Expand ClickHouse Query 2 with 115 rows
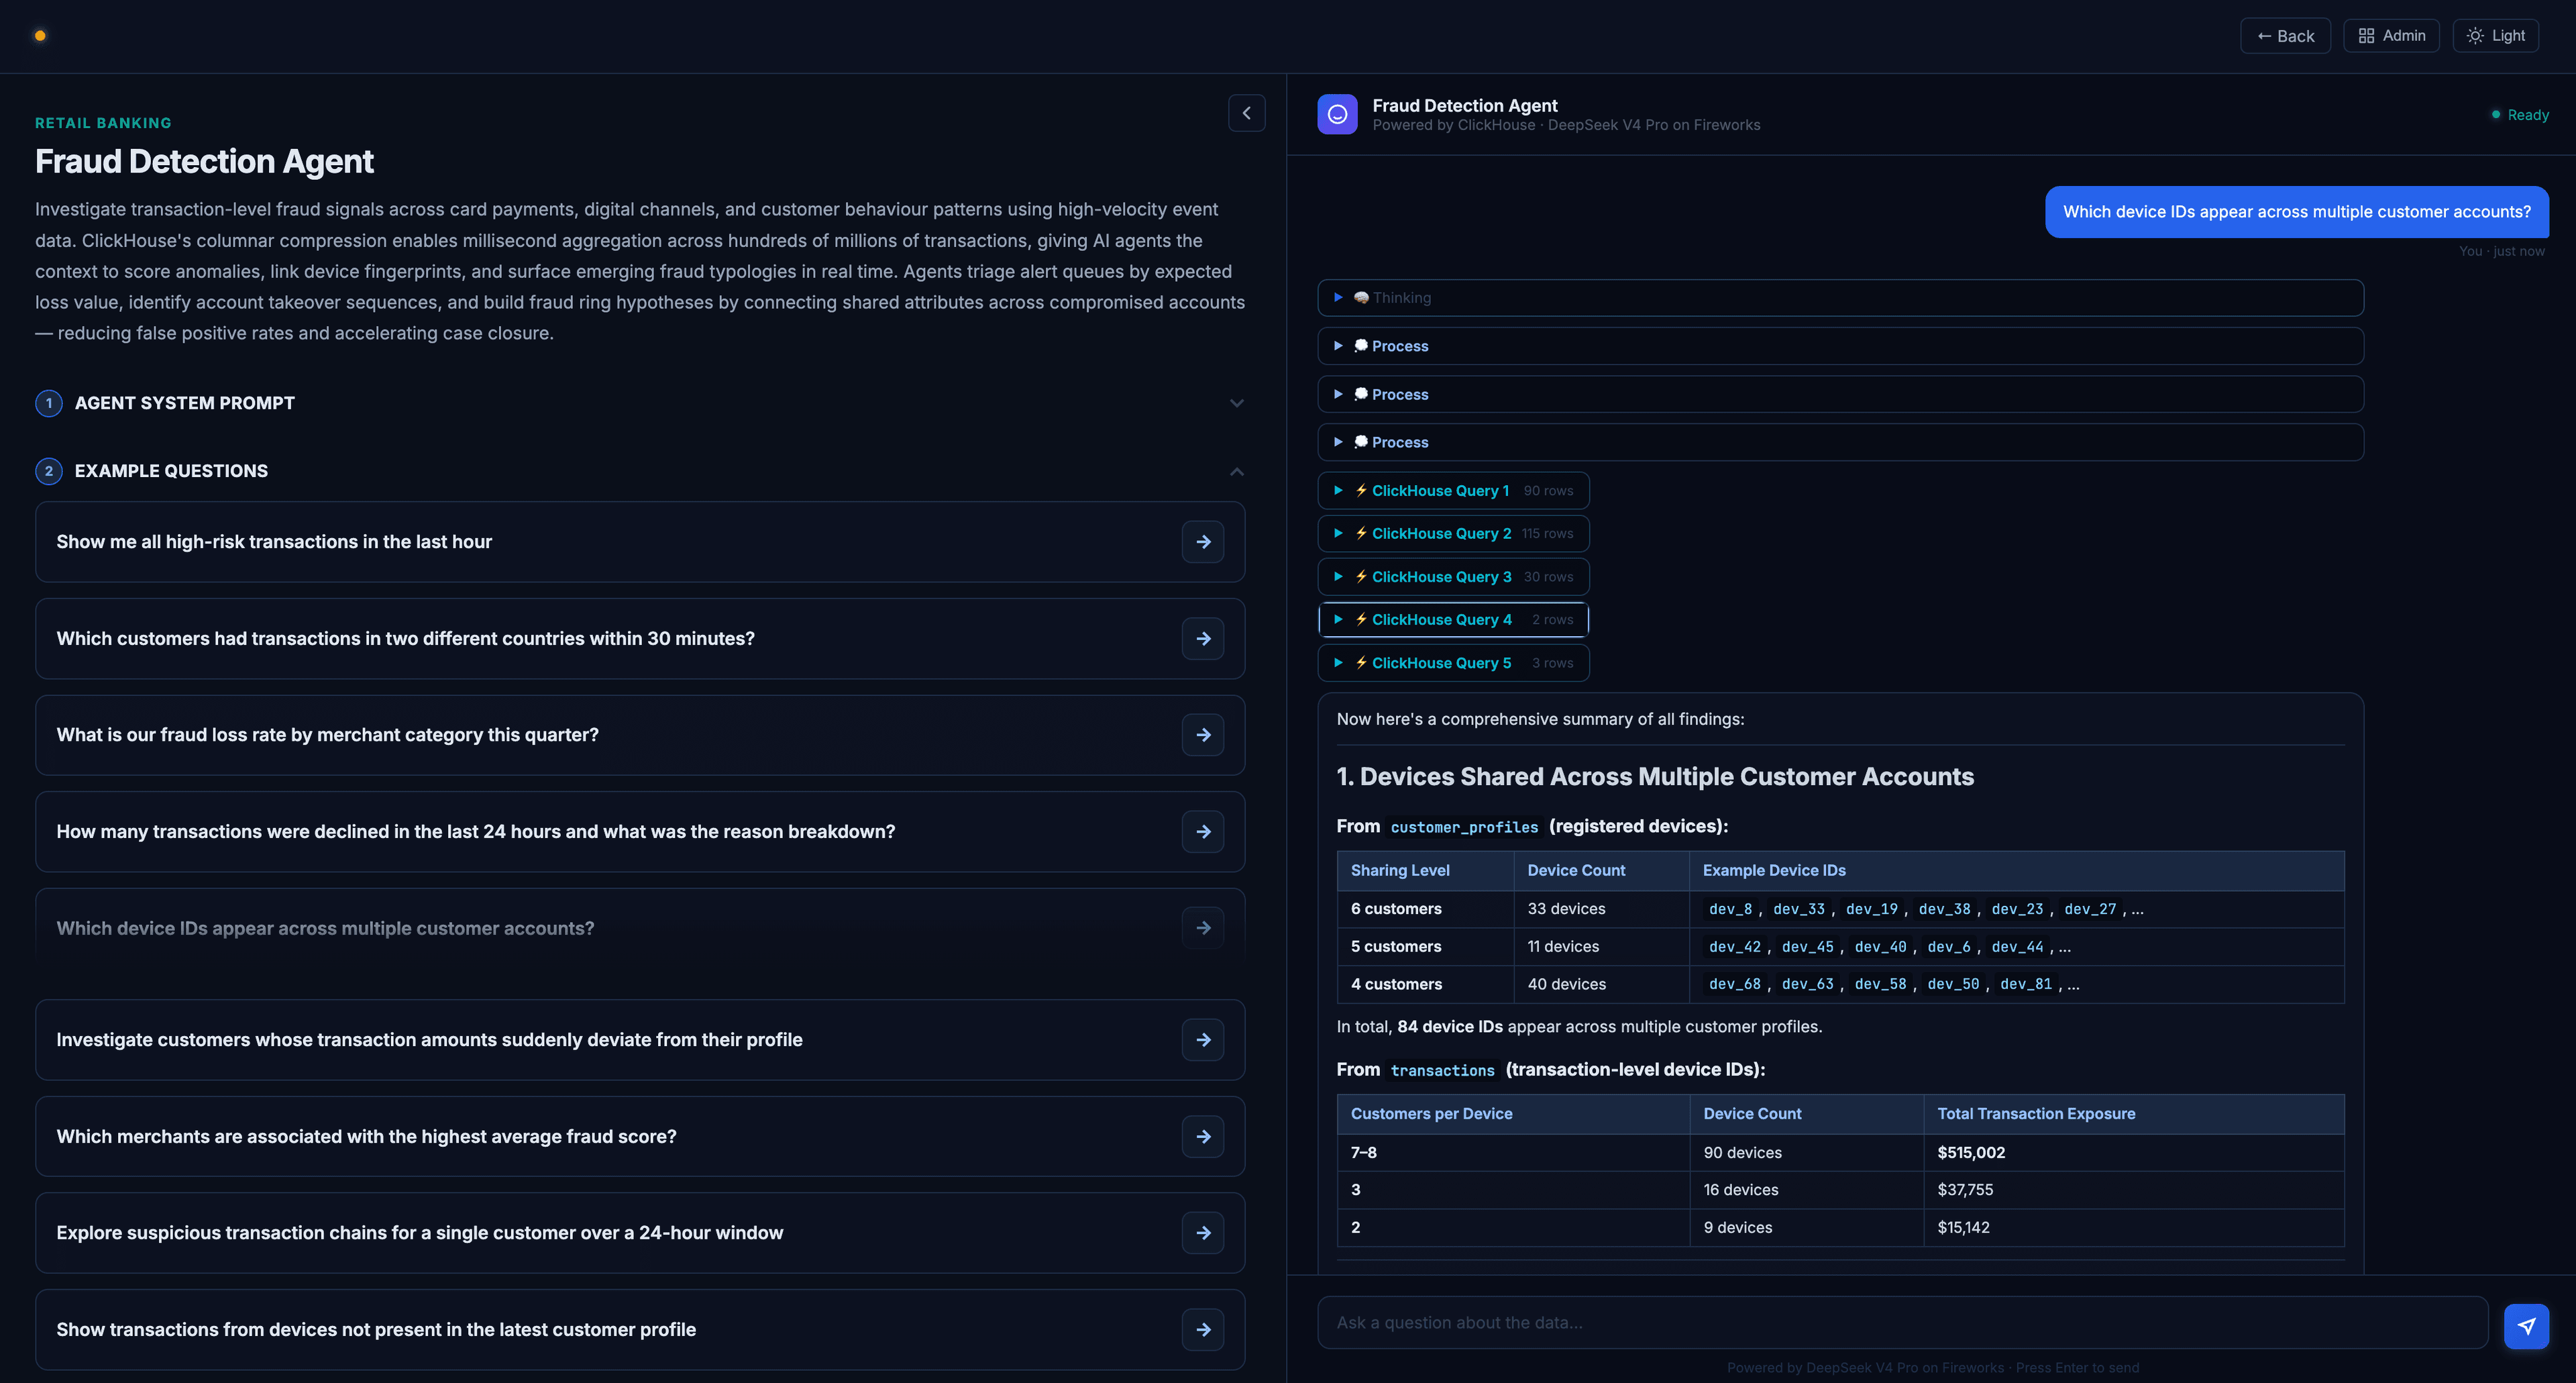This screenshot has height=1383, width=2576. click(x=1453, y=534)
